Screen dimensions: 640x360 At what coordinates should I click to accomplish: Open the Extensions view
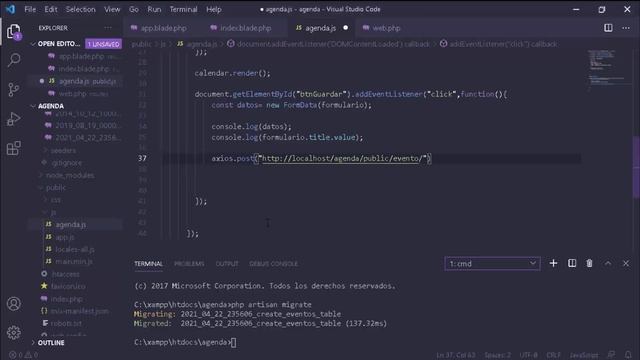(13, 148)
